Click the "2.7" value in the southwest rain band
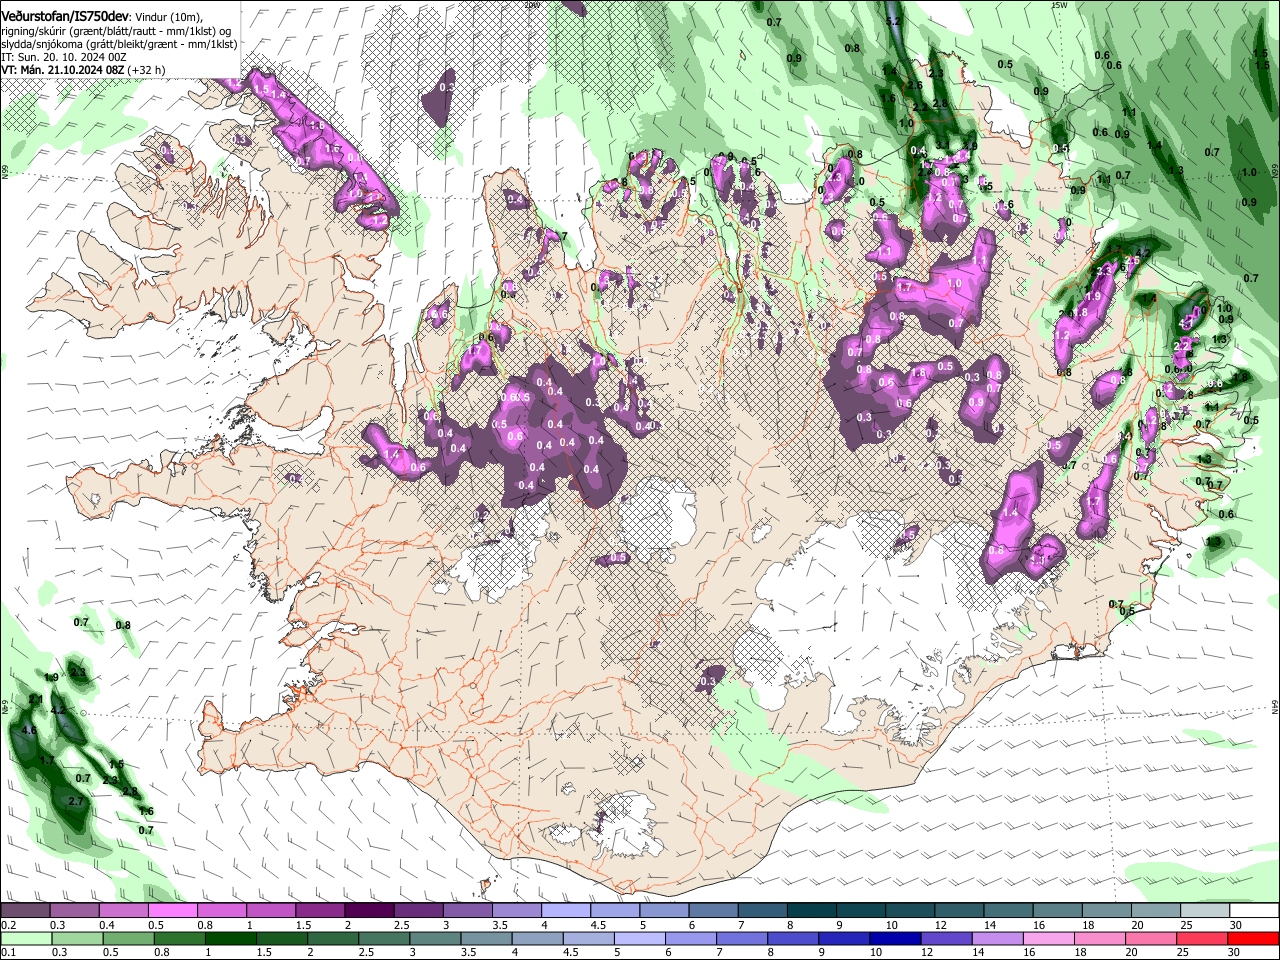The image size is (1280, 960). click(76, 802)
